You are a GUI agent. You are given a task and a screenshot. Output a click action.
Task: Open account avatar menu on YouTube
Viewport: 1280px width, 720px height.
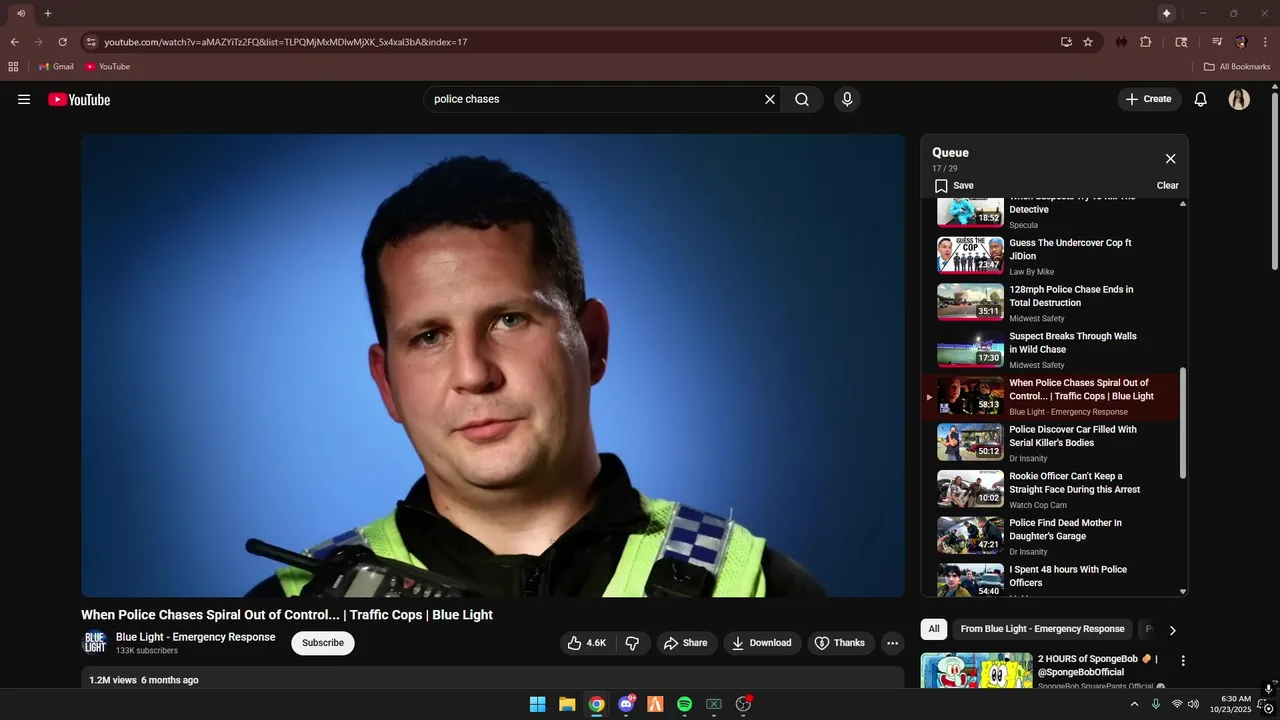coord(1239,99)
